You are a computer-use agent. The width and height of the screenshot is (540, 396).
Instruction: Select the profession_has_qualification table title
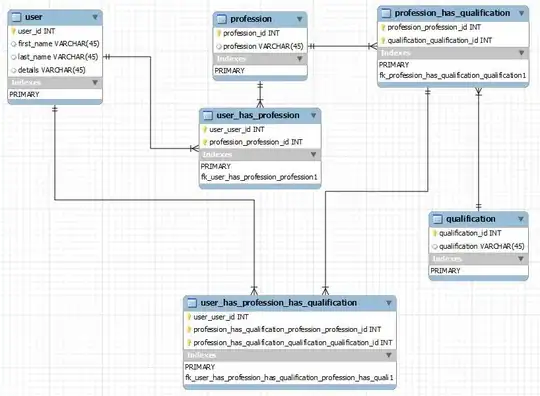(x=453, y=13)
